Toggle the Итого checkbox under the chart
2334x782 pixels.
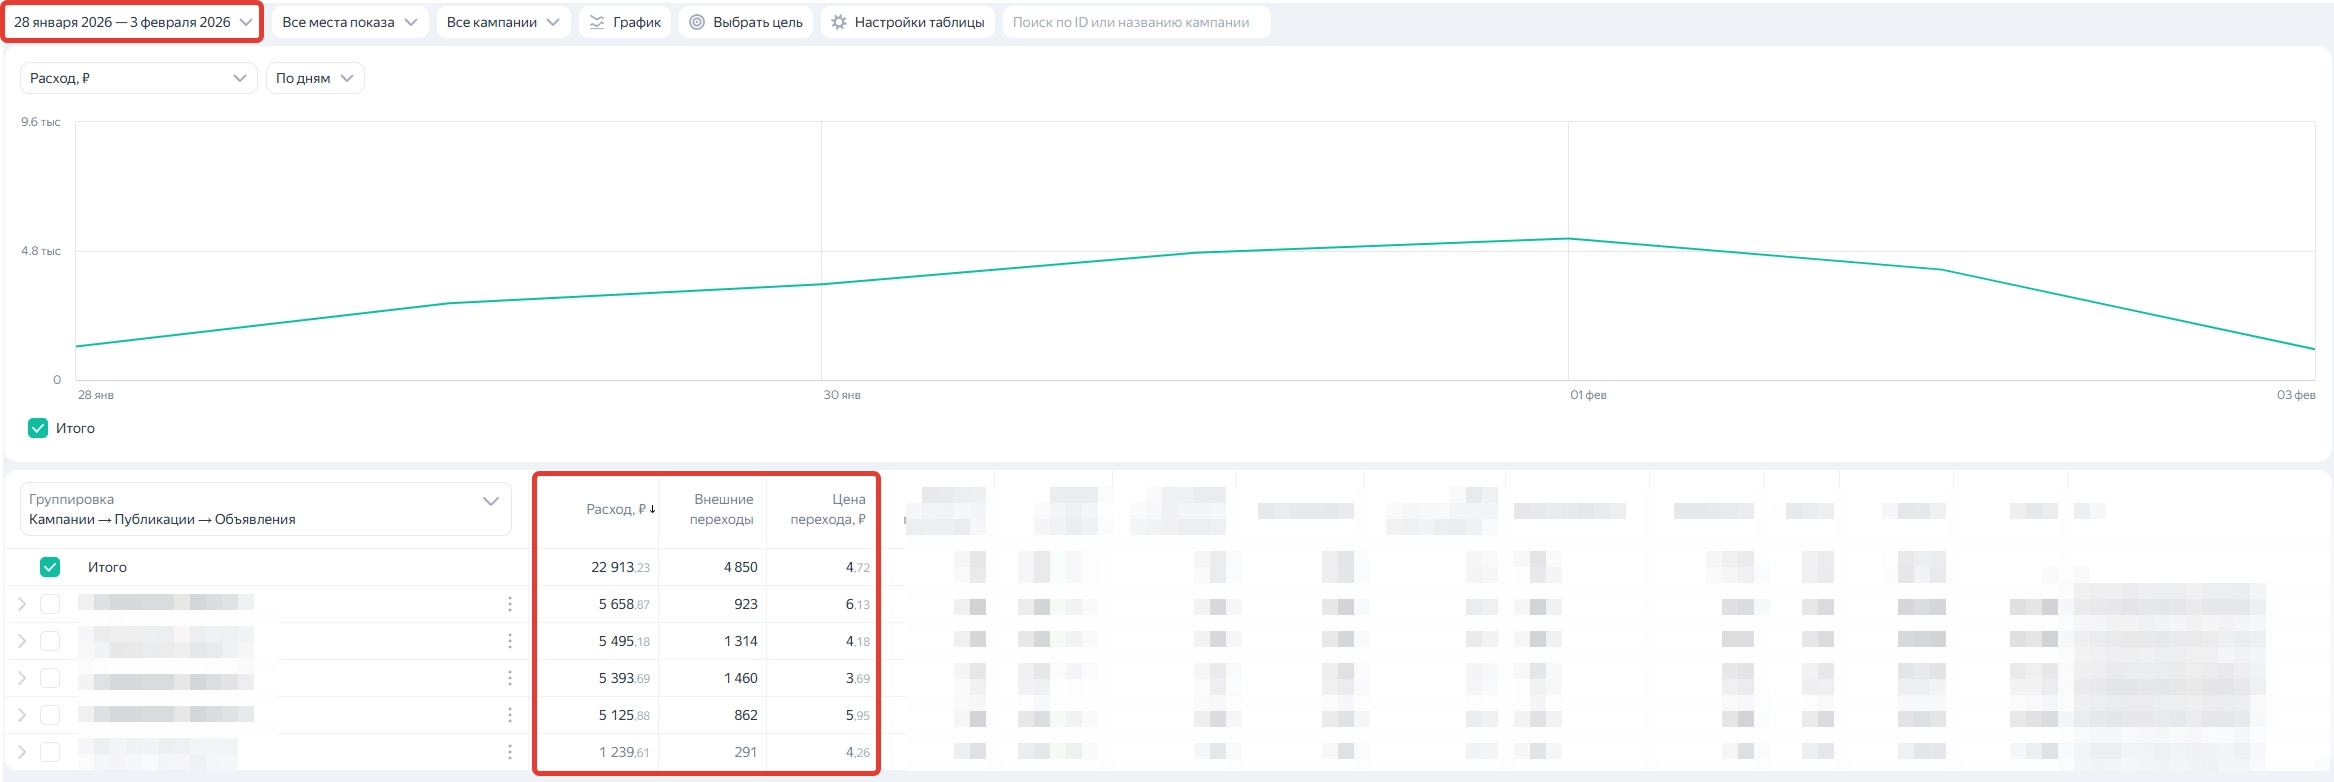[38, 428]
